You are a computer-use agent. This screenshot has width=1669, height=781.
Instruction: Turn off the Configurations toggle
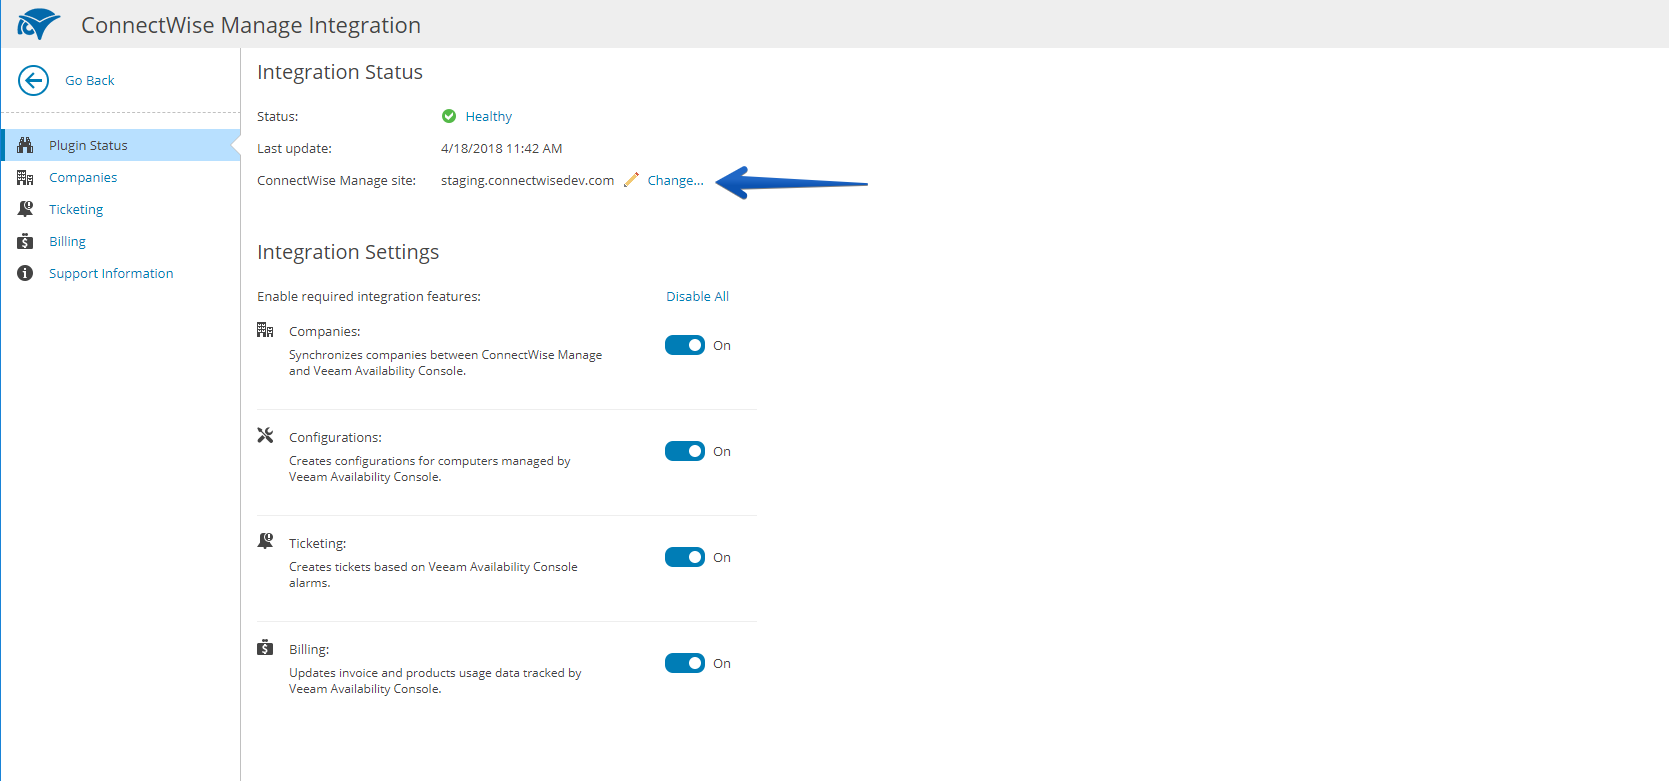[685, 451]
